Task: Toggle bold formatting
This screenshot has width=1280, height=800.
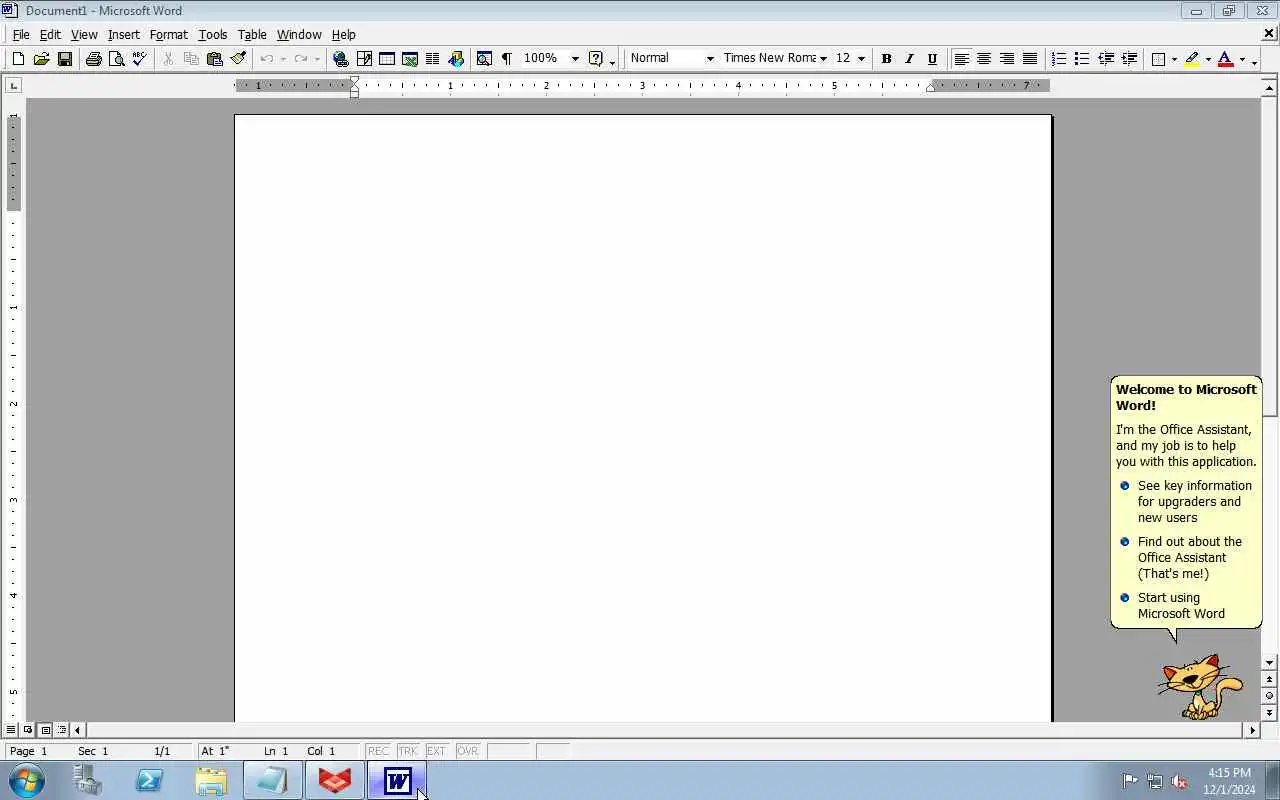Action: pyautogui.click(x=886, y=59)
